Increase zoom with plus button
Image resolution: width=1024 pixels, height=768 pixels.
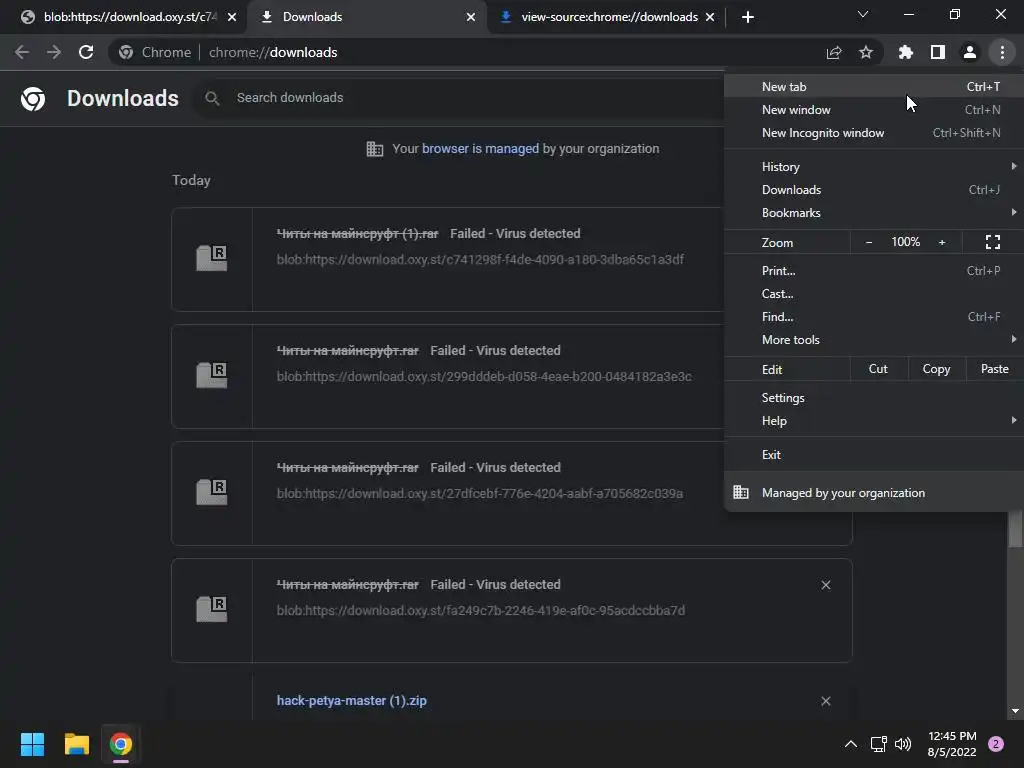coord(942,242)
